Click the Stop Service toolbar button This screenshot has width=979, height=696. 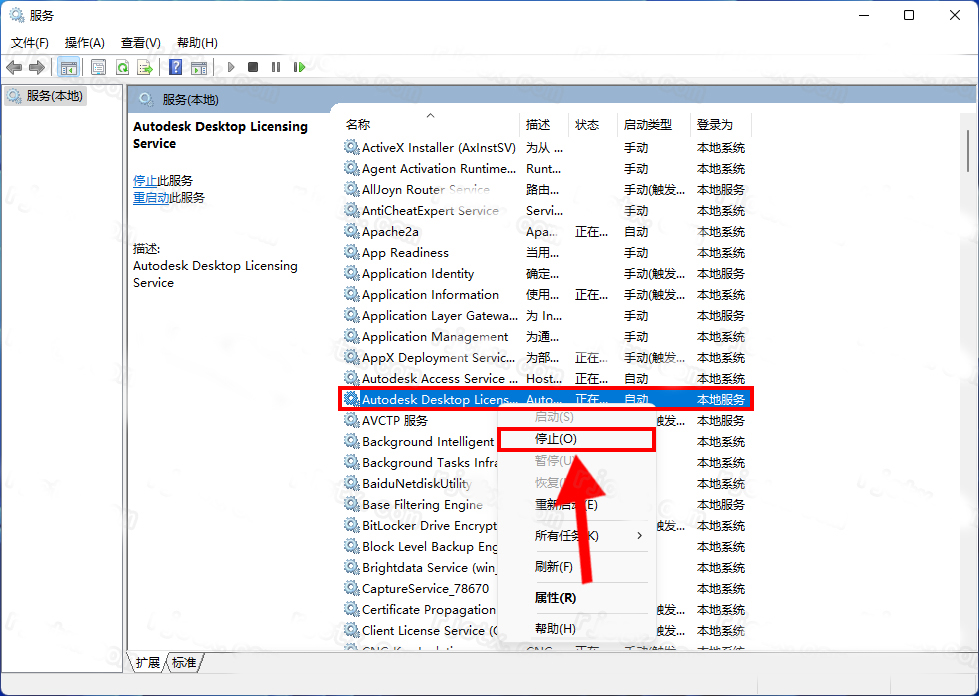[x=253, y=67]
